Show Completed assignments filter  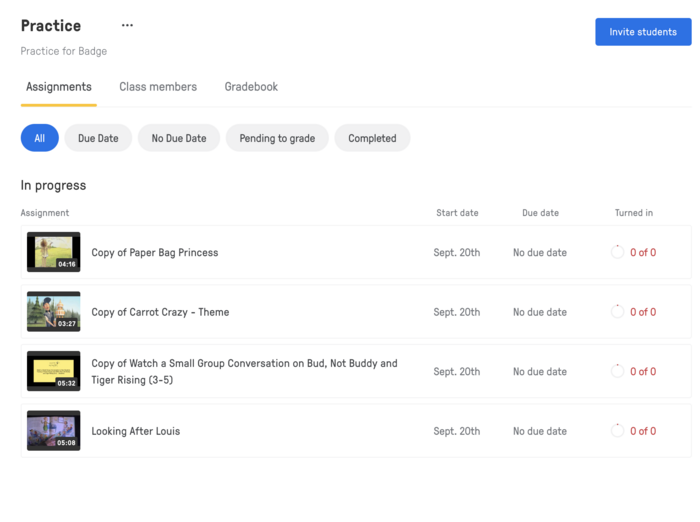coord(372,138)
